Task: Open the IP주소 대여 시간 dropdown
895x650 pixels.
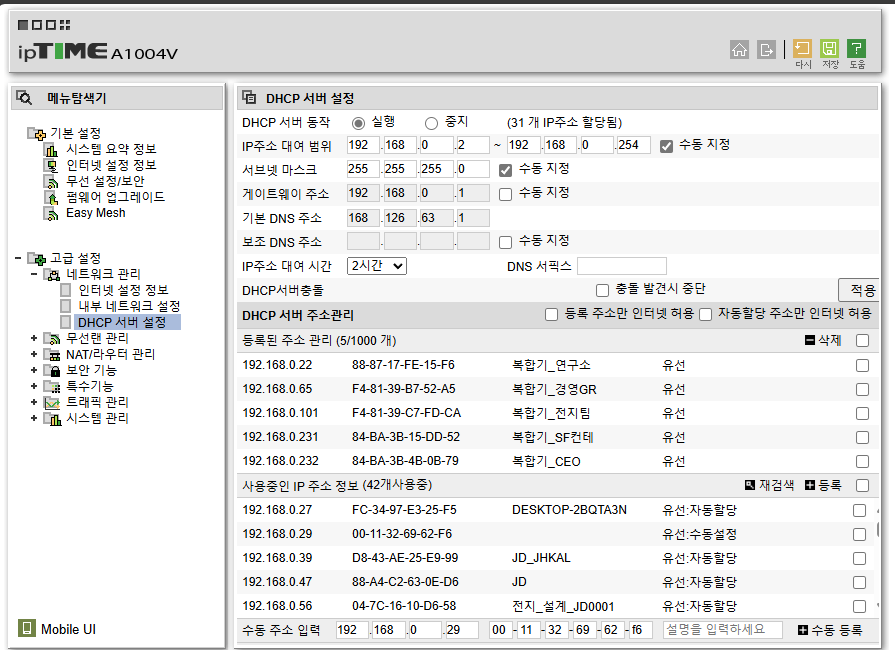Action: coord(377,266)
